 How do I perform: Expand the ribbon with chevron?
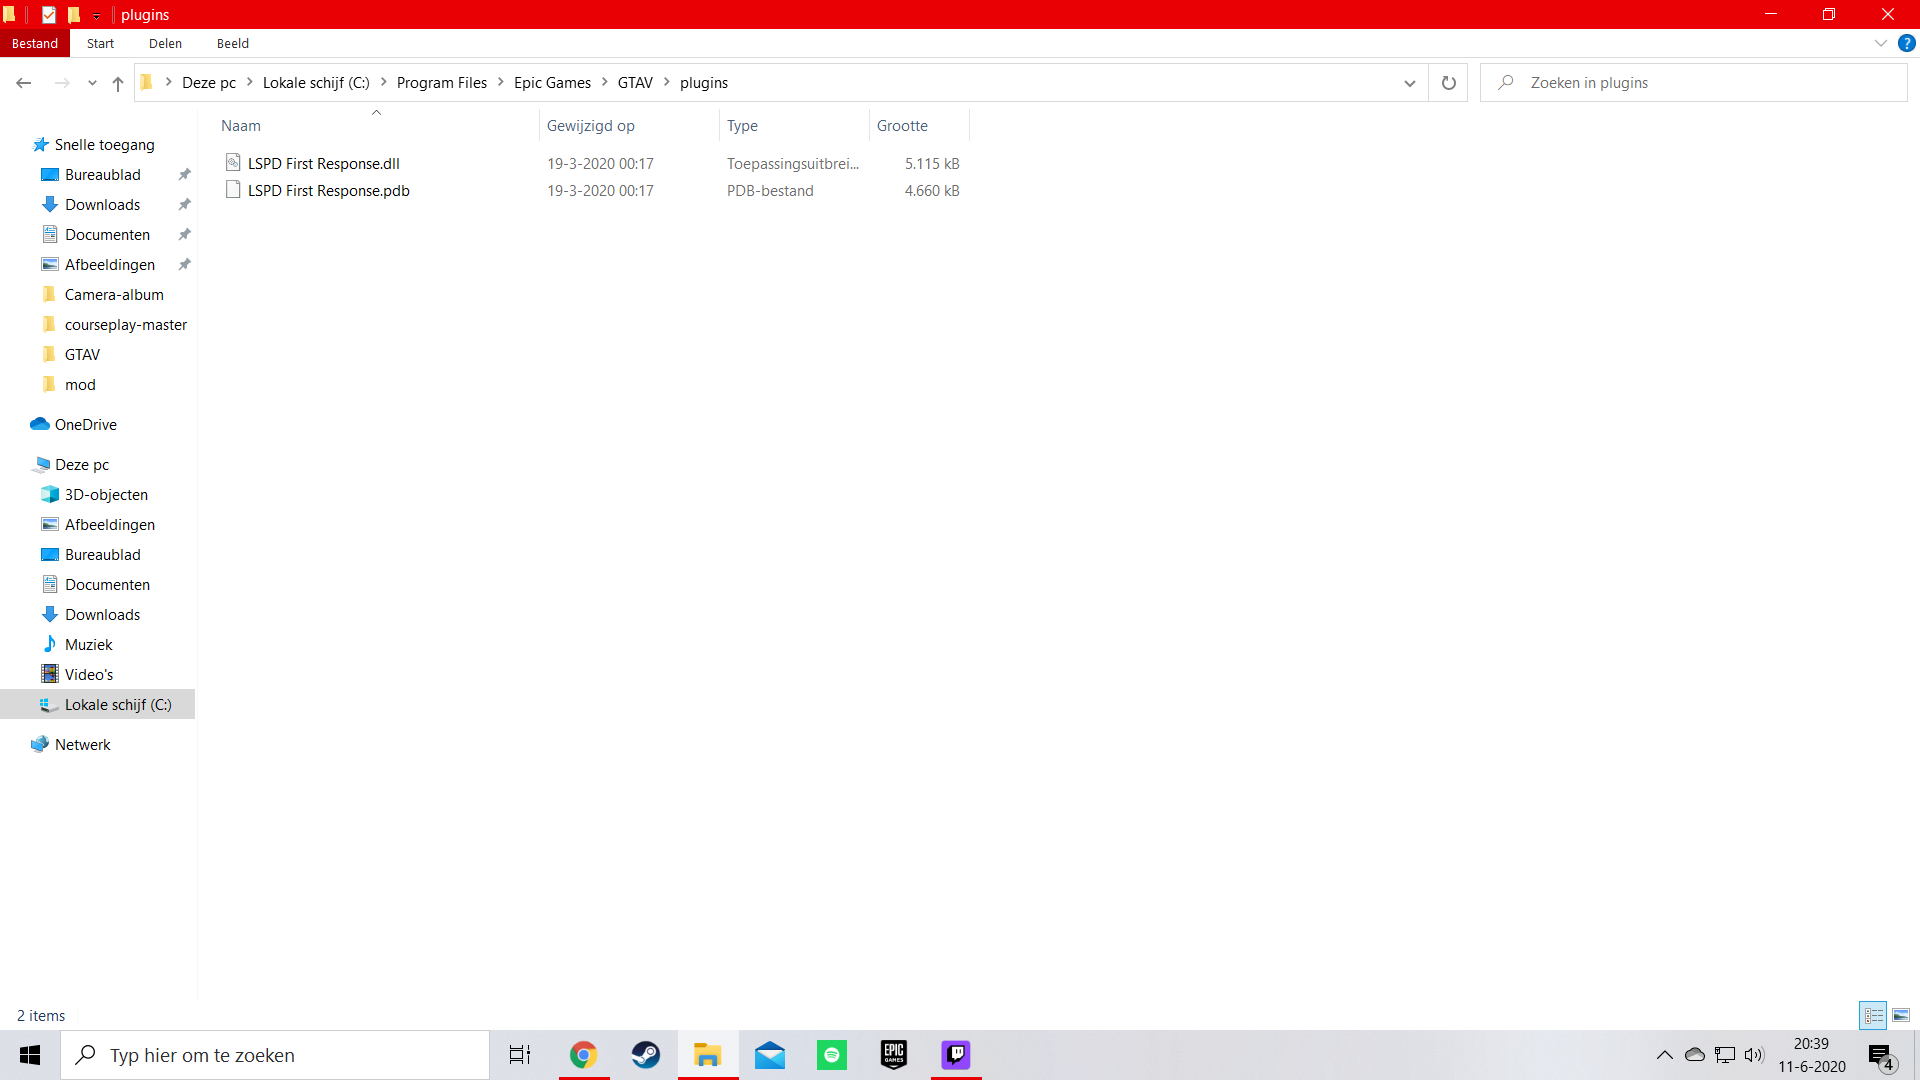[x=1880, y=43]
